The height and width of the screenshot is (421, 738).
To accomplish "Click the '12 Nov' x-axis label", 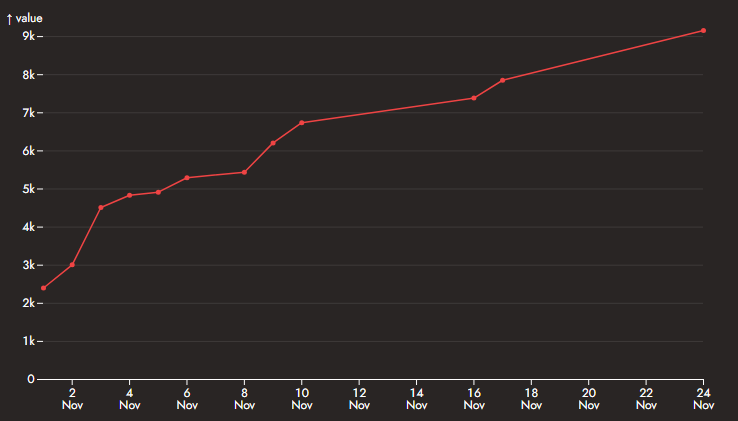I will 359,399.
